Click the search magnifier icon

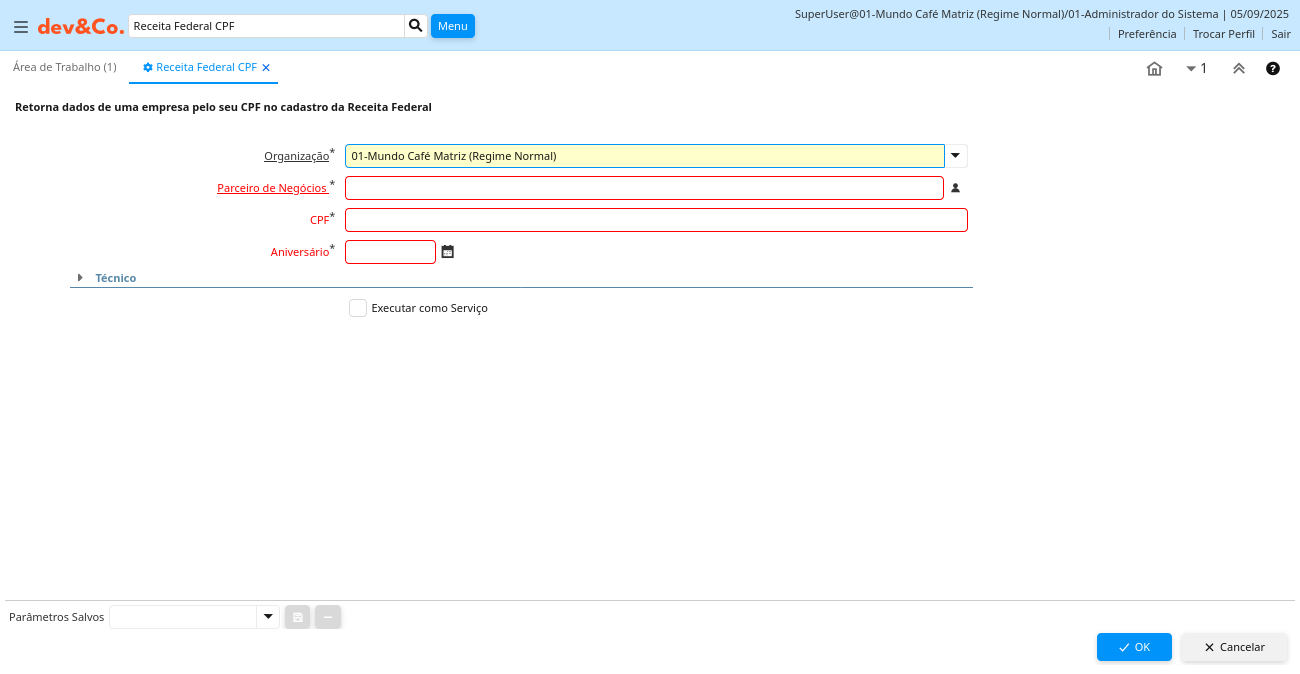tap(416, 26)
